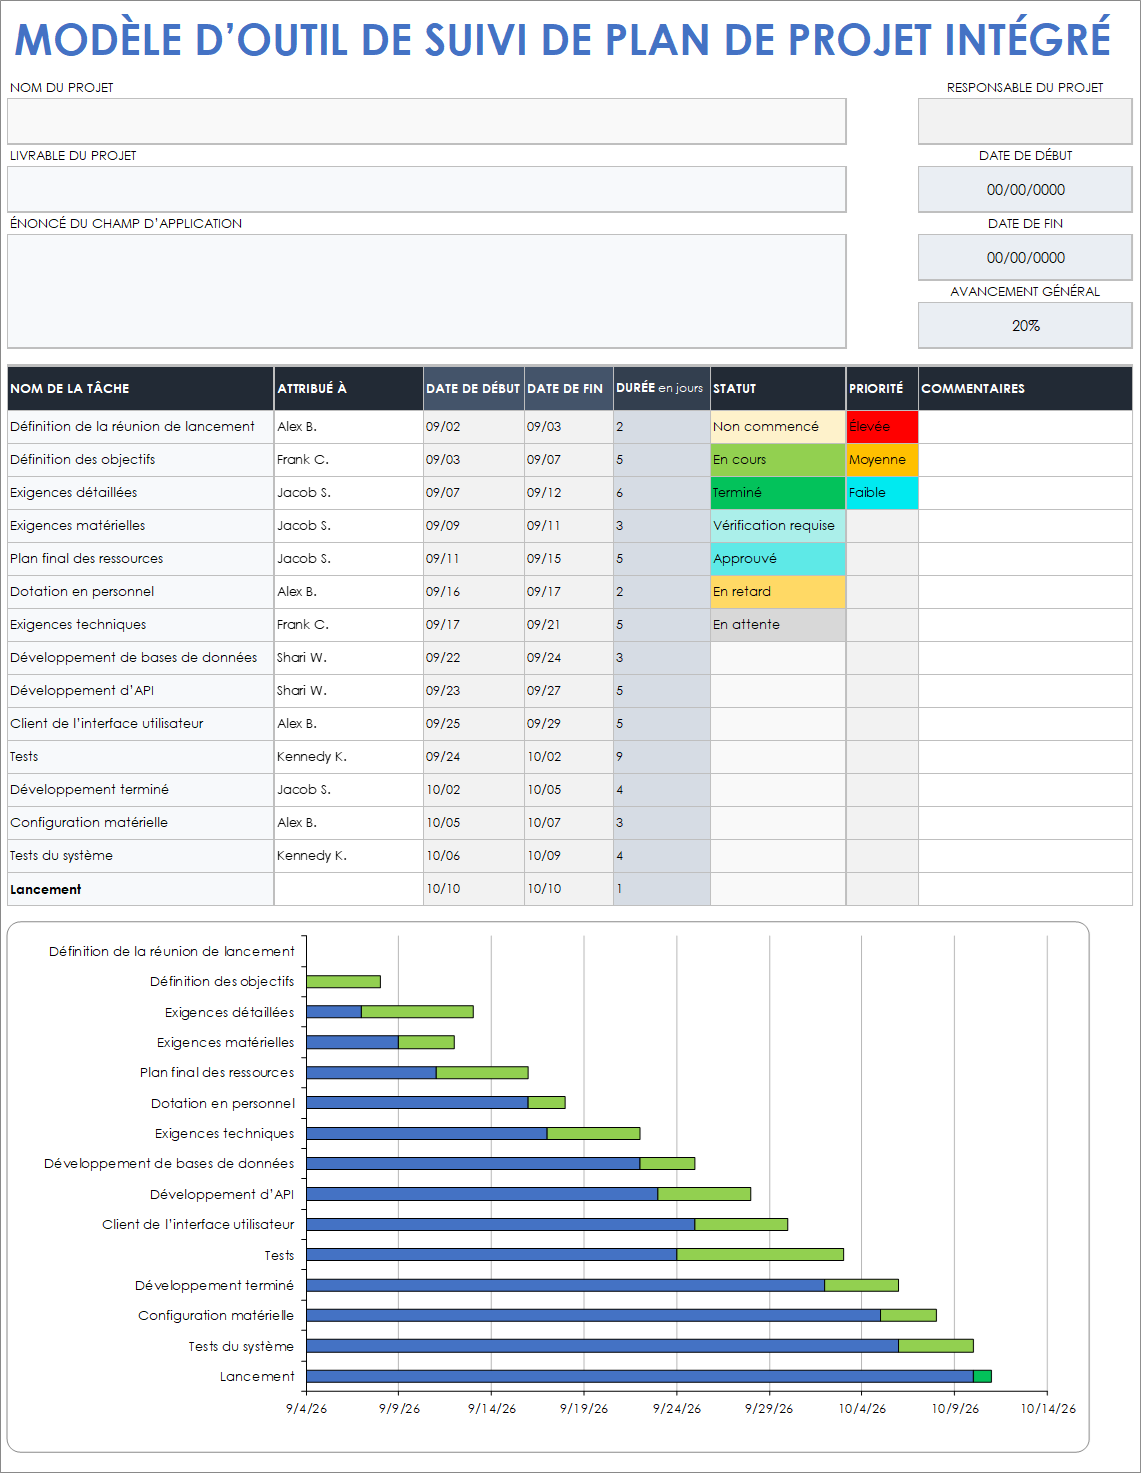Click the cyan Faible priority cell
This screenshot has width=1141, height=1473.
click(880, 492)
